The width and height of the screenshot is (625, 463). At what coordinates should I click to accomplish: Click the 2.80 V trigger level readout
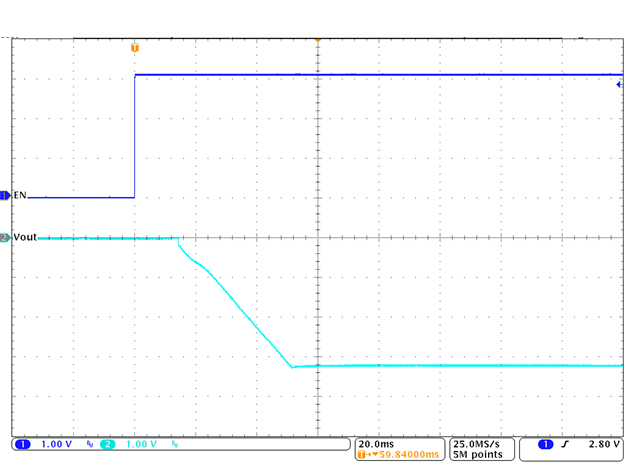603,443
